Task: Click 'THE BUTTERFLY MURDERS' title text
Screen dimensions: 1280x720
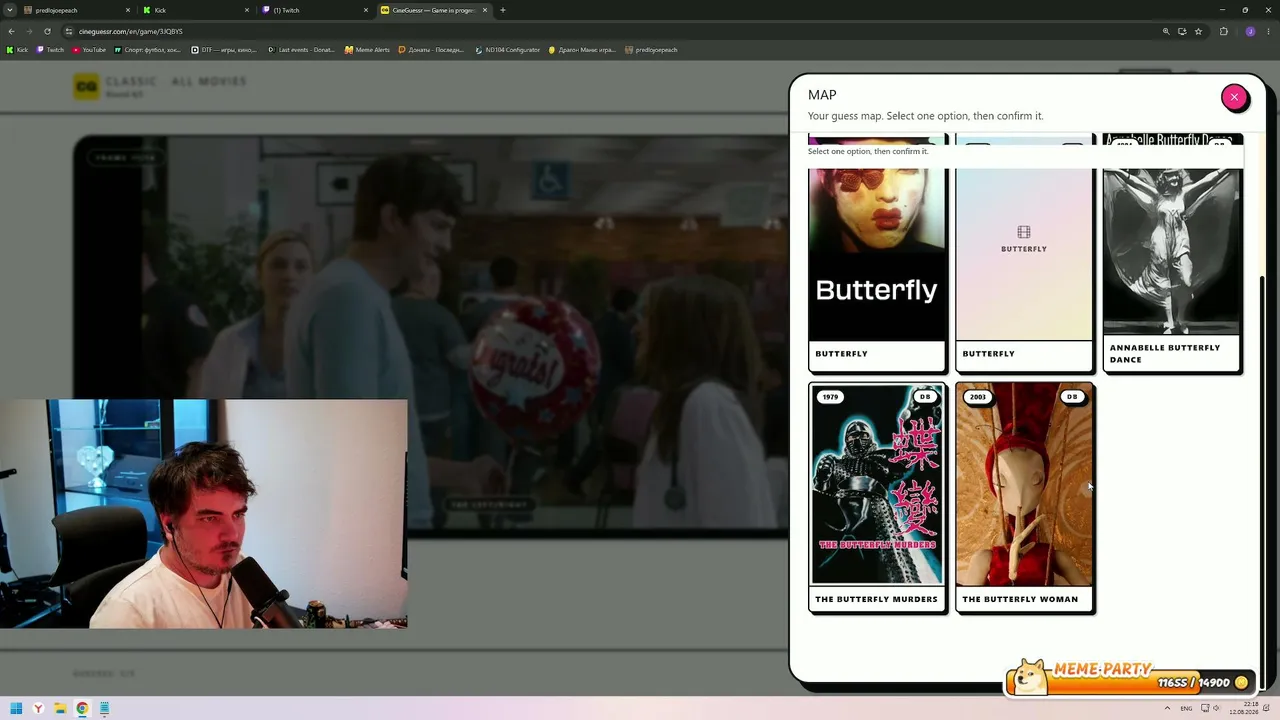Action: coord(876,599)
